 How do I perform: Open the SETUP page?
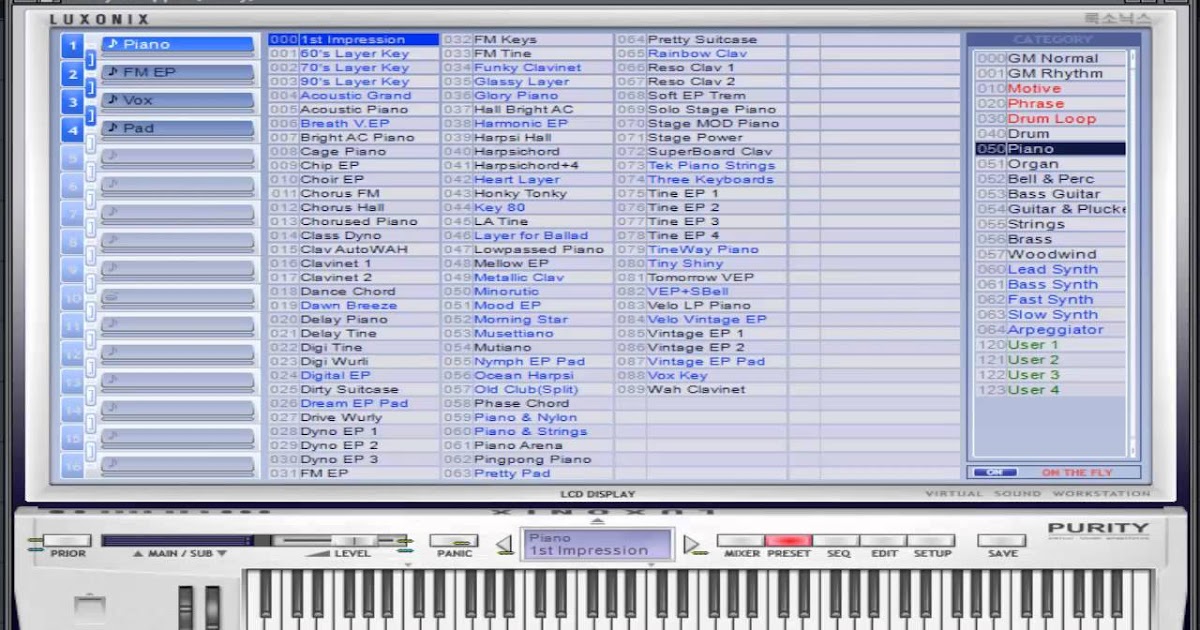point(931,541)
